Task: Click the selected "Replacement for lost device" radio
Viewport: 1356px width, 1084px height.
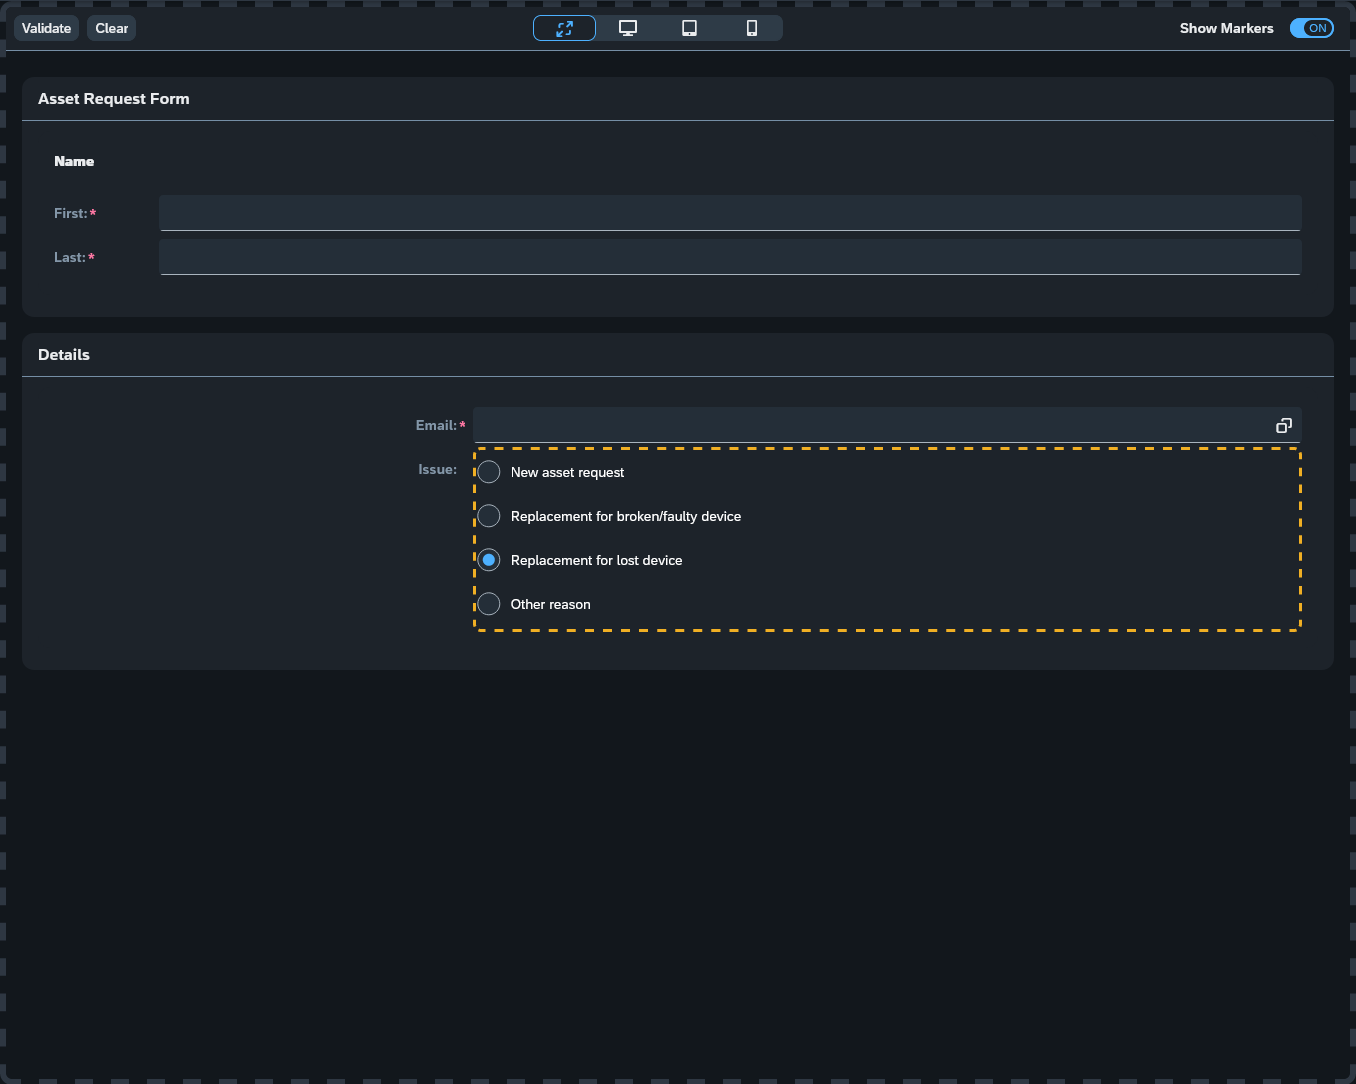Action: 488,559
